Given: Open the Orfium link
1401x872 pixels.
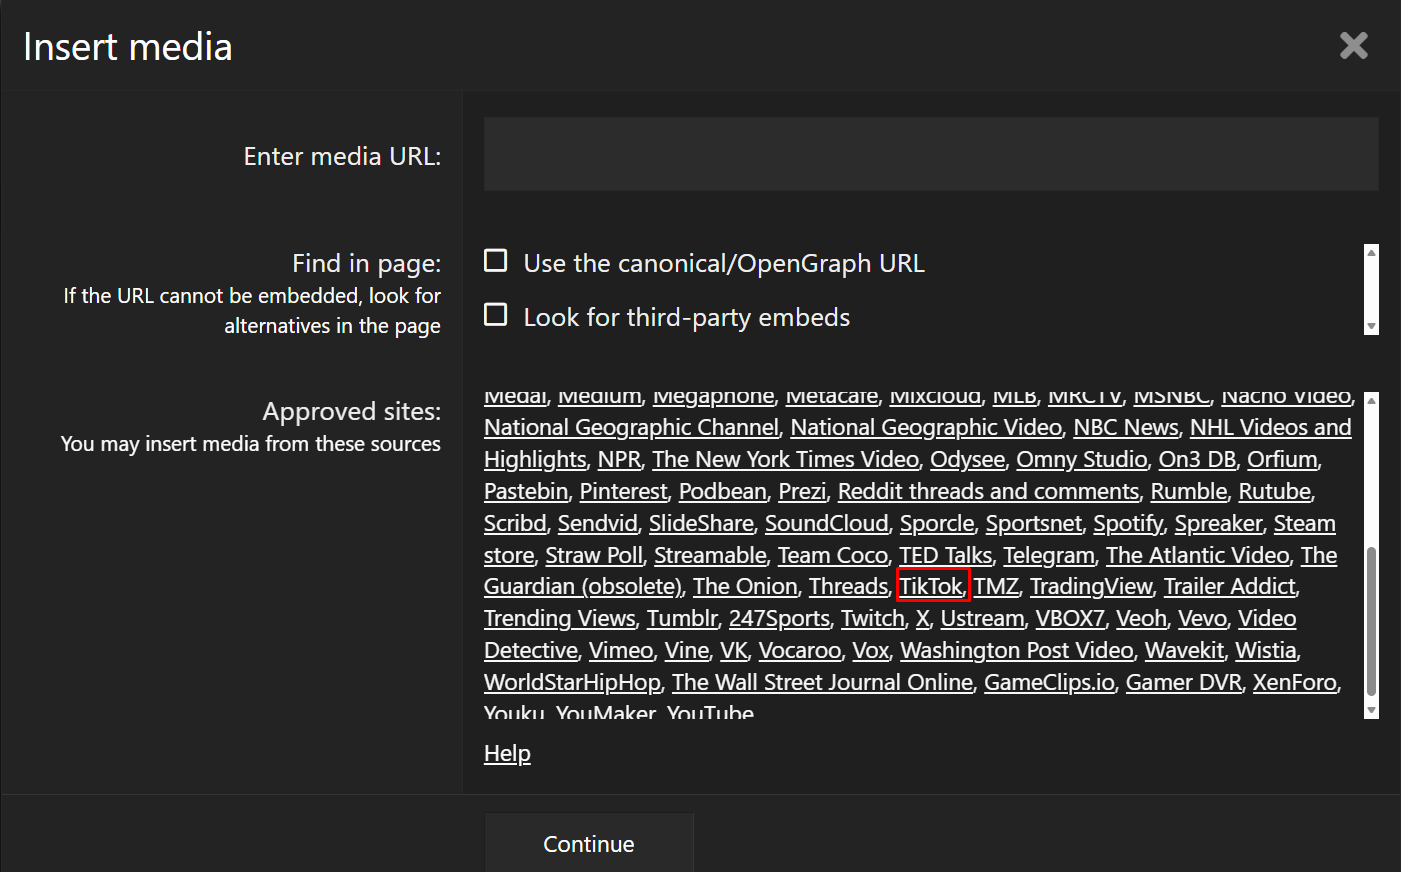Looking at the screenshot, I should point(1282,460).
